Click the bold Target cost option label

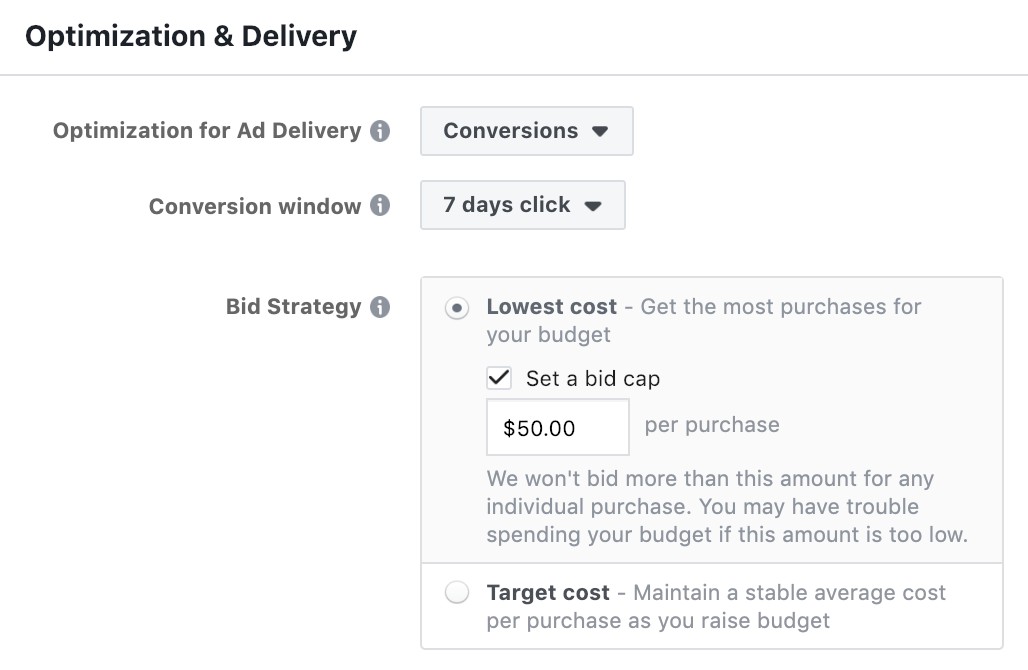click(548, 592)
